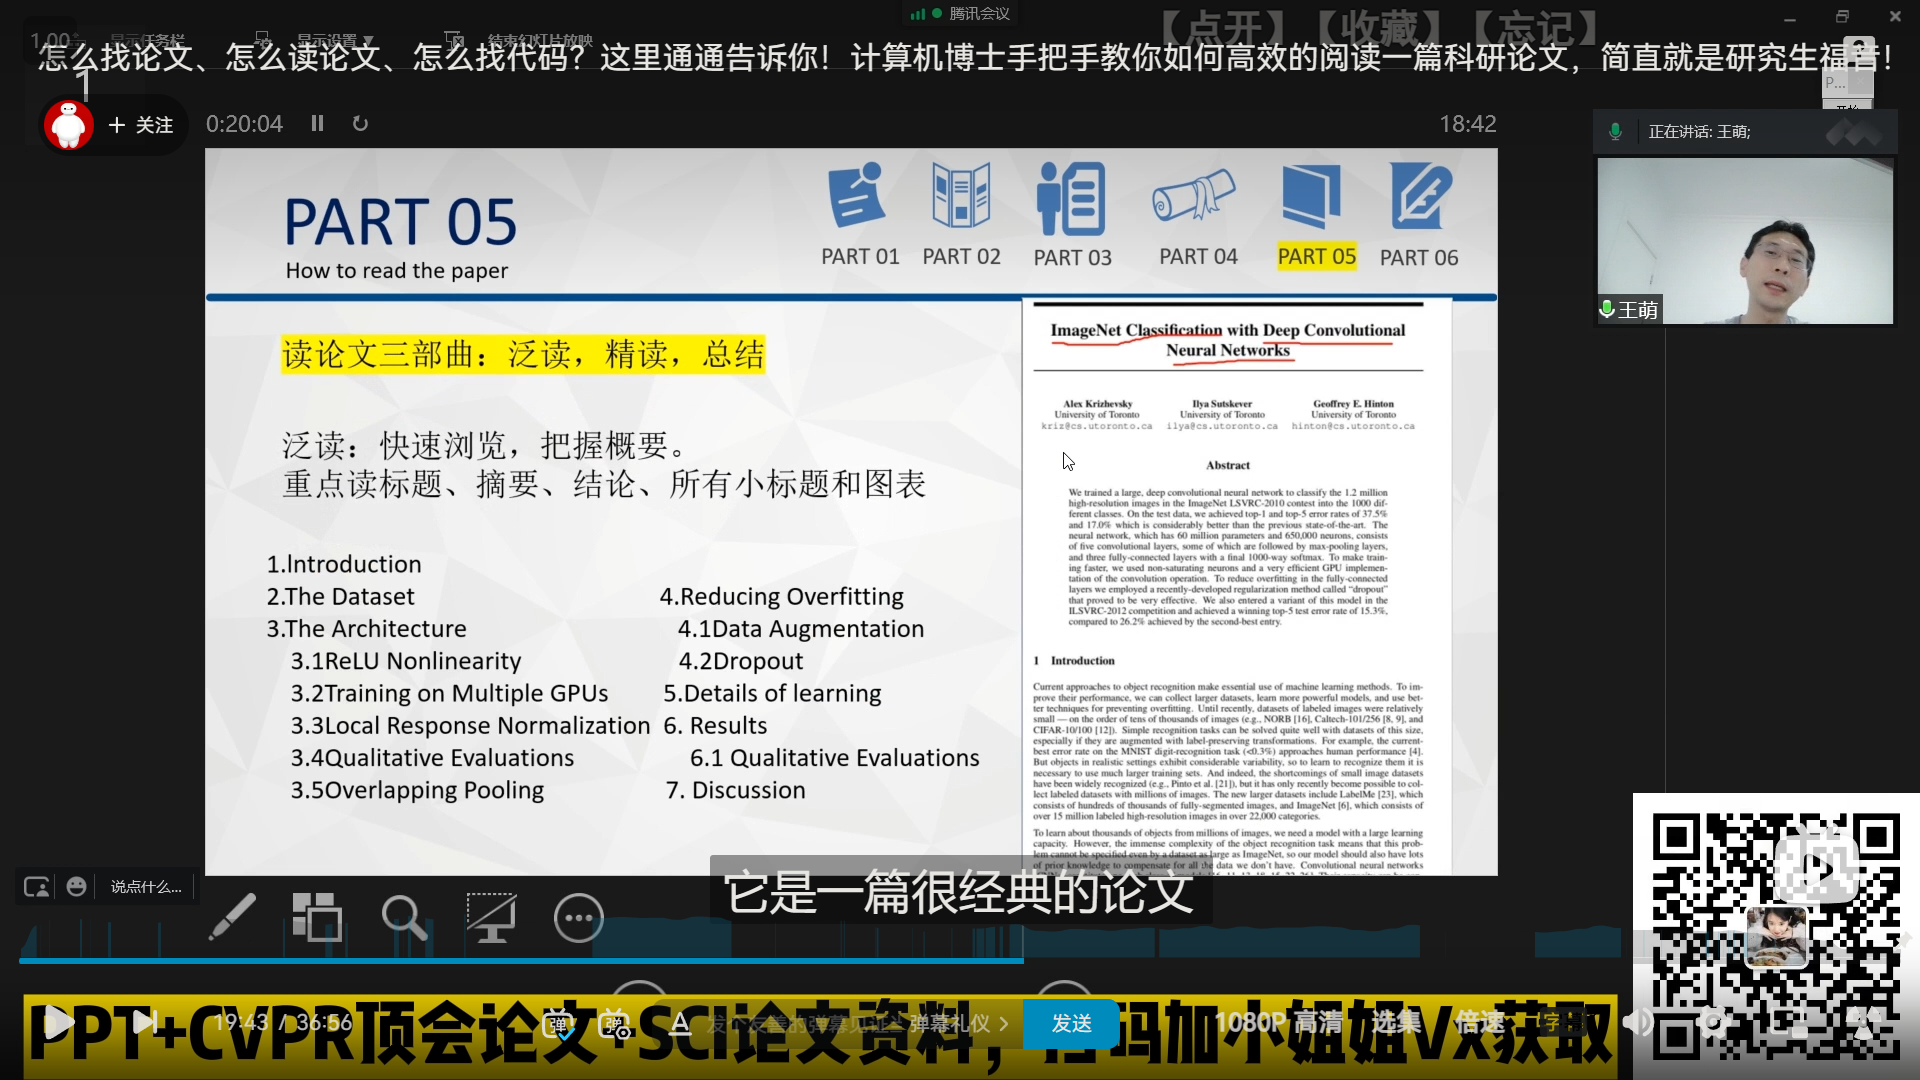Click the pen annotation tool icon
Viewport: 1920px width, 1080px height.
click(x=232, y=916)
